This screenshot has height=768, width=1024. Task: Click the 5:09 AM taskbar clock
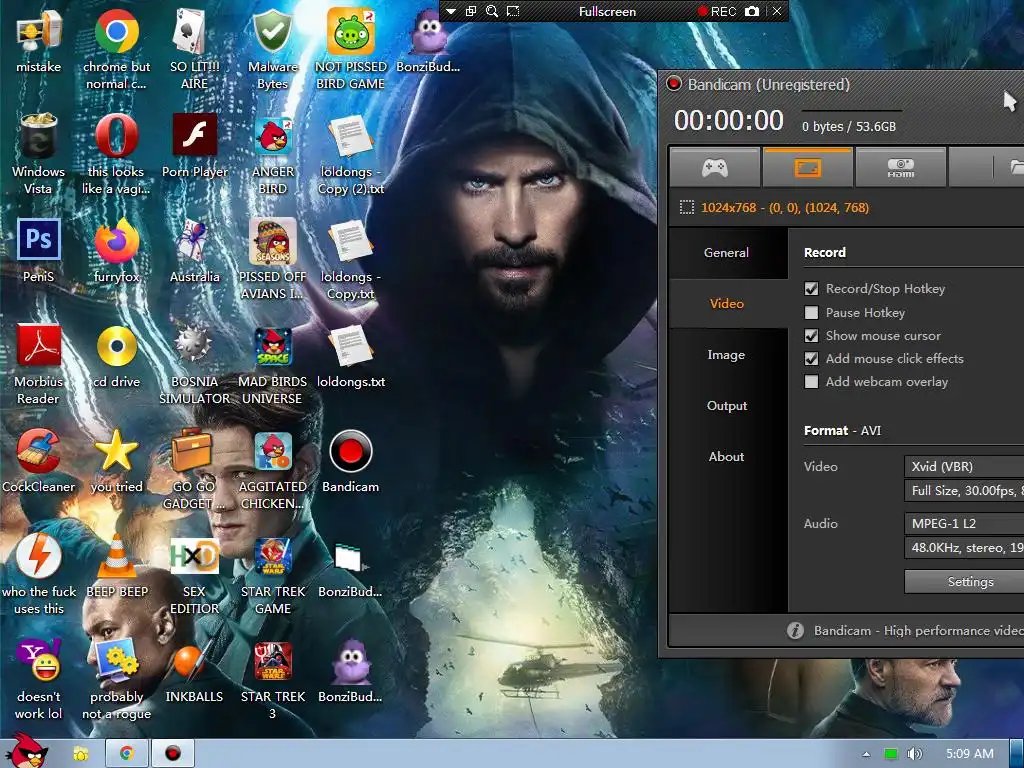(970, 754)
